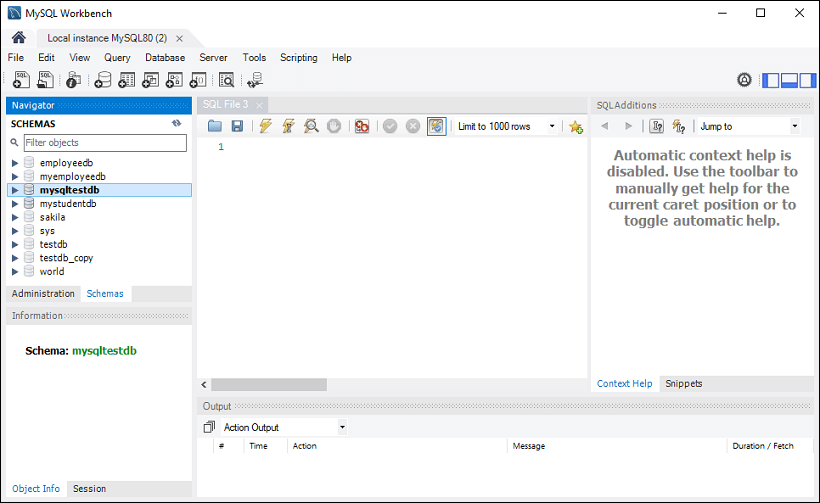
Task: Create a new table icon
Action: pos(127,80)
